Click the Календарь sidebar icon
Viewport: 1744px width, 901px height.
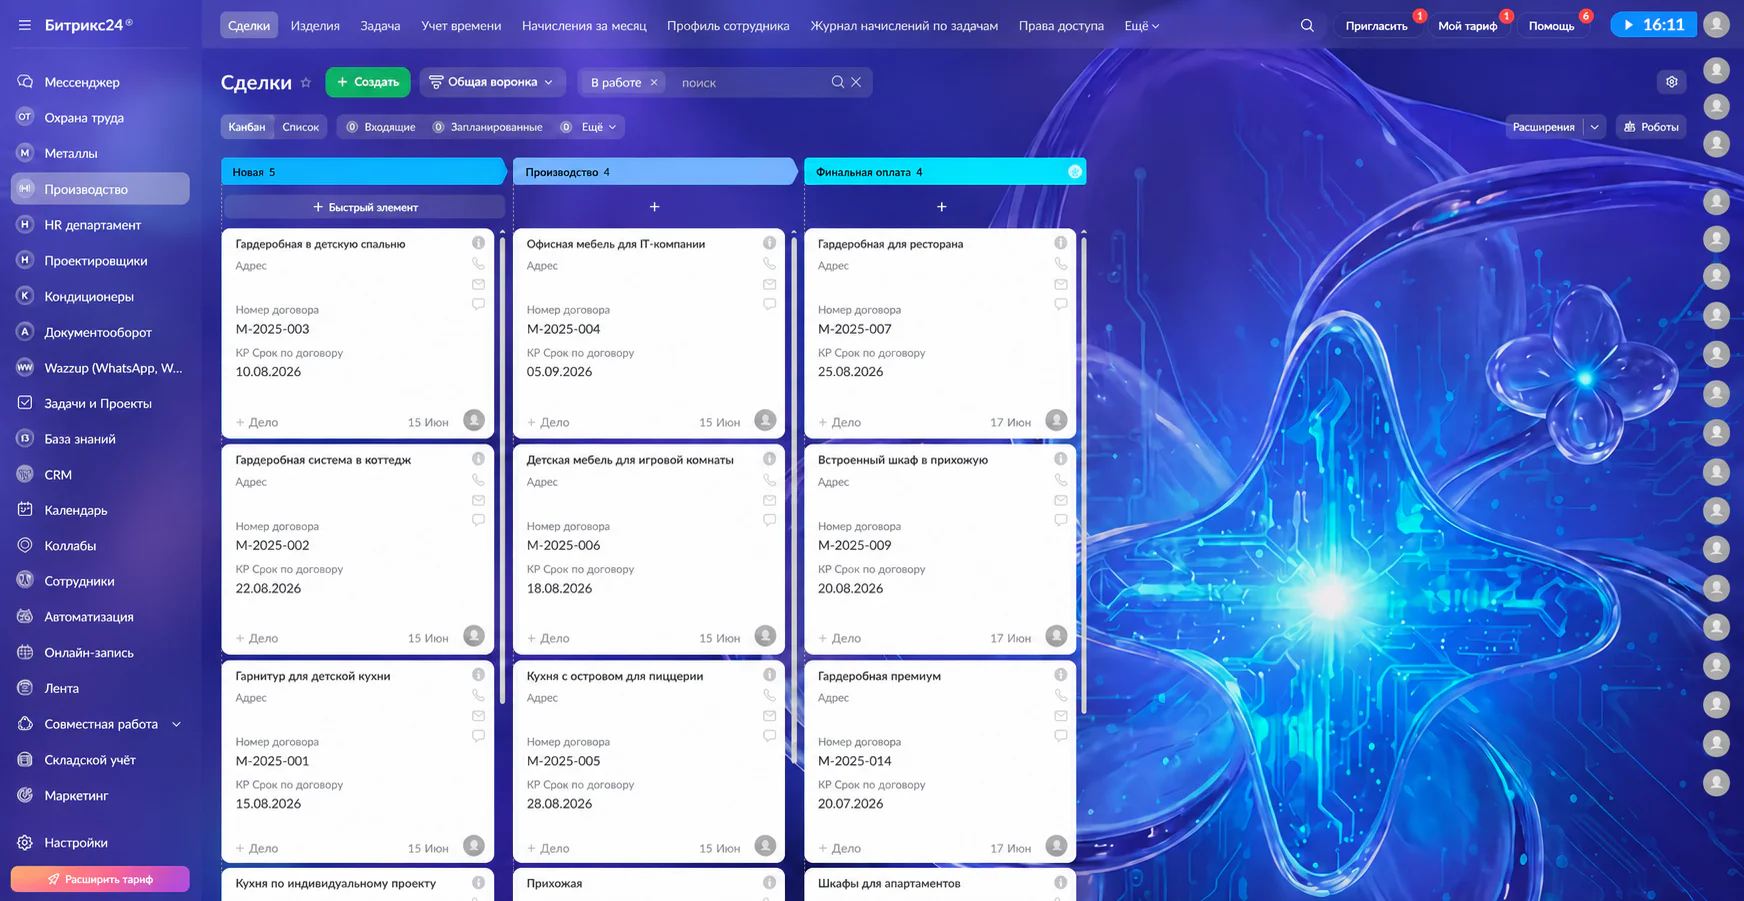[25, 510]
